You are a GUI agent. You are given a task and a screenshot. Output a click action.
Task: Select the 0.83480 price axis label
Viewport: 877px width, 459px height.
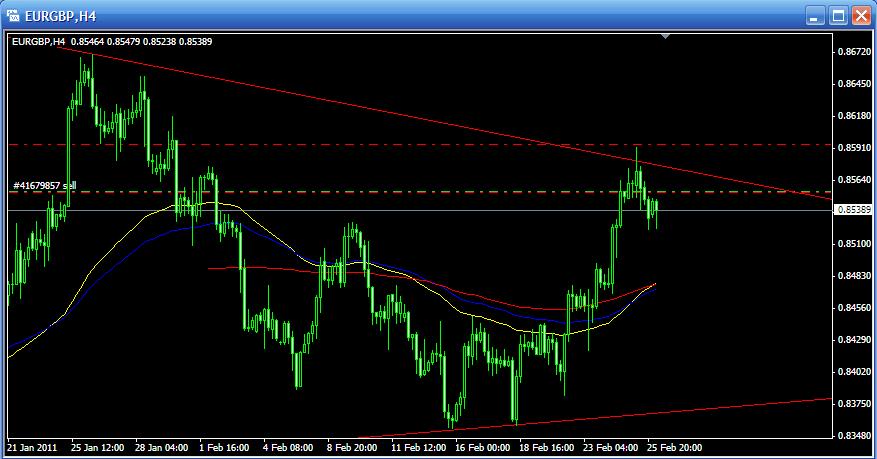853,436
